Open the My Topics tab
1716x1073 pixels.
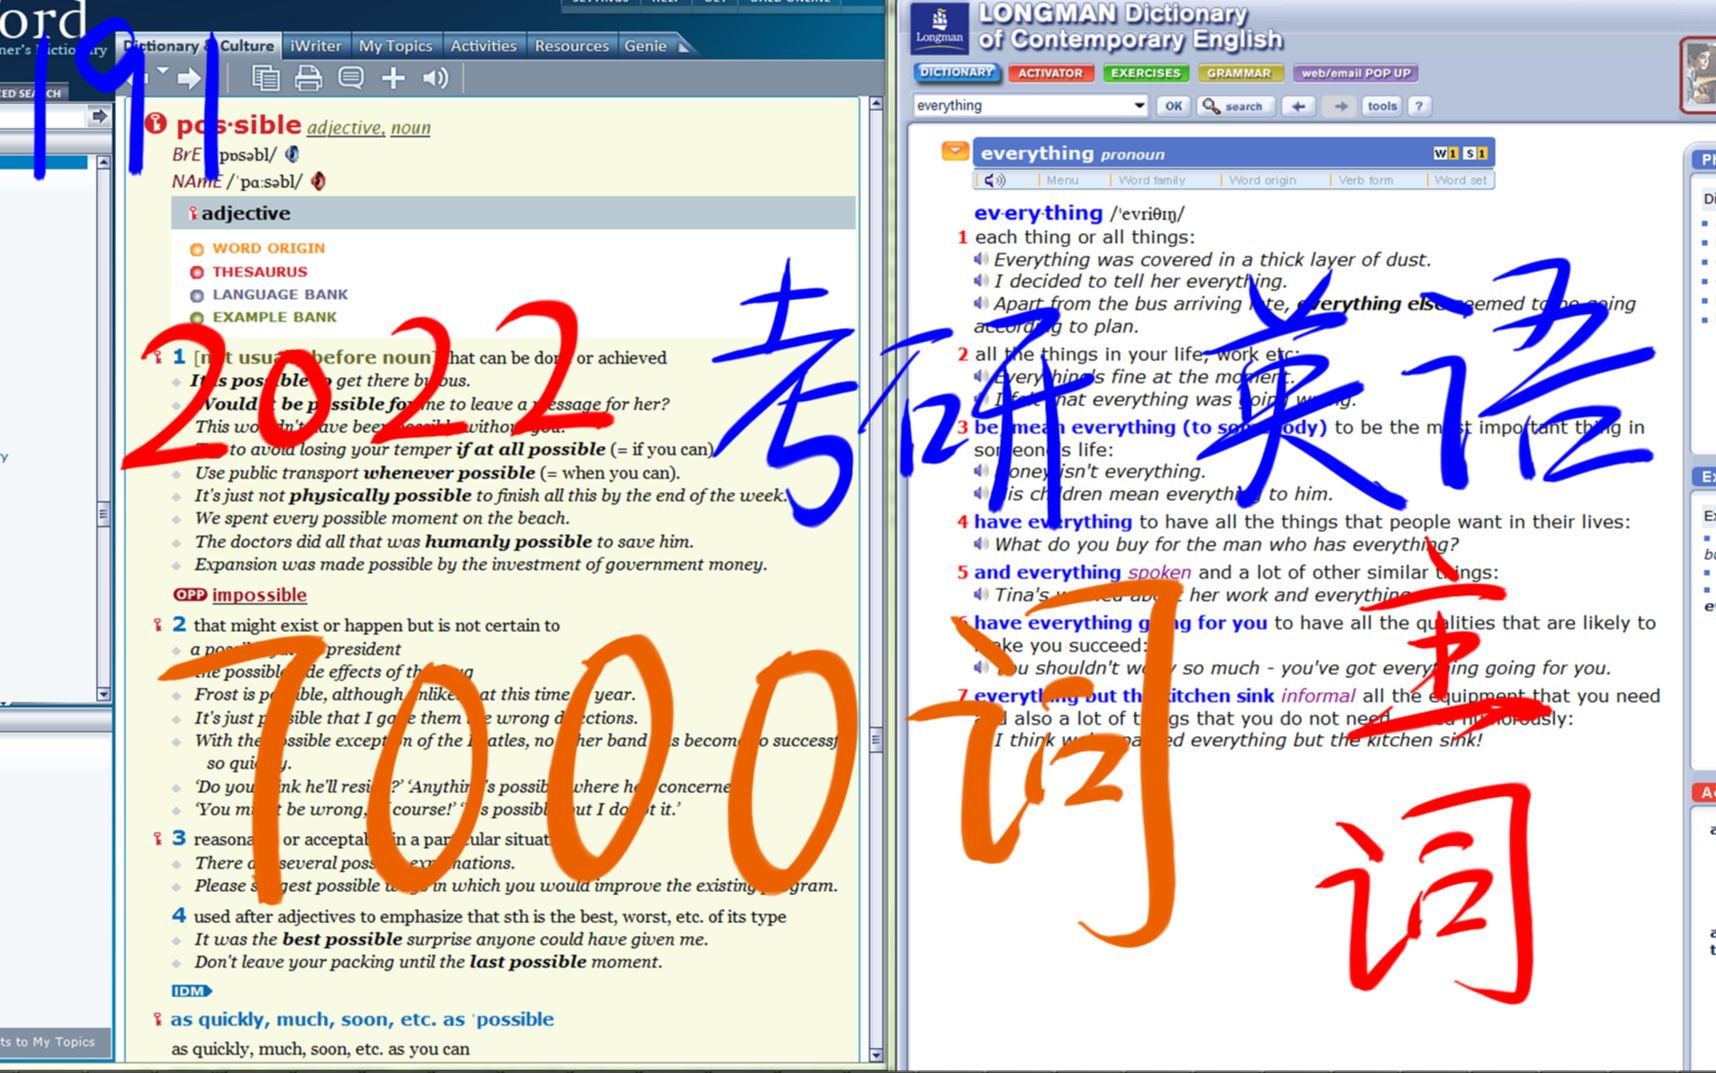395,46
